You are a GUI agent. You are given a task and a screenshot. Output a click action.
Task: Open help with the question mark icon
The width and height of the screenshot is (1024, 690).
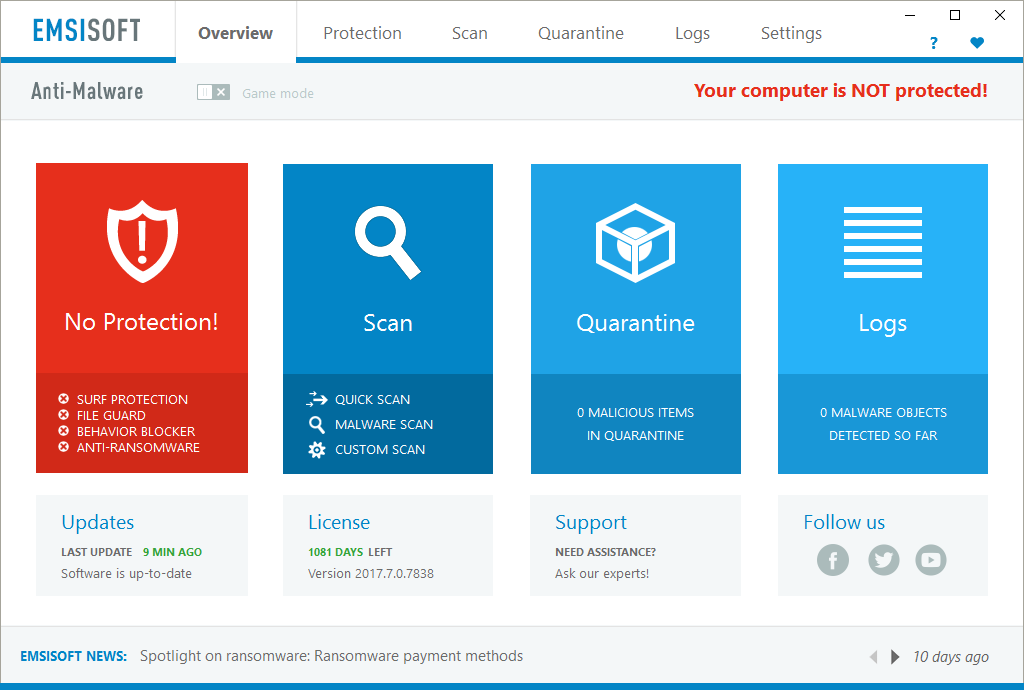click(x=934, y=43)
